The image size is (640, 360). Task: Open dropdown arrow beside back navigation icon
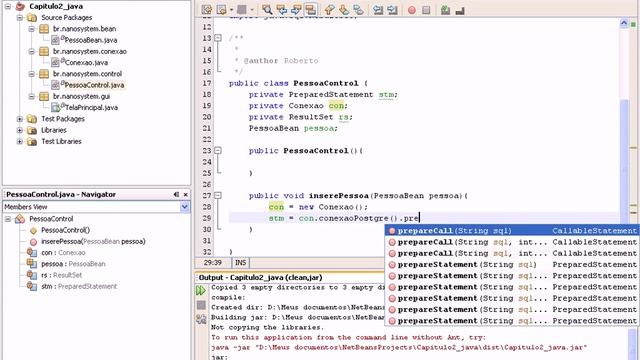tap(231, 10)
